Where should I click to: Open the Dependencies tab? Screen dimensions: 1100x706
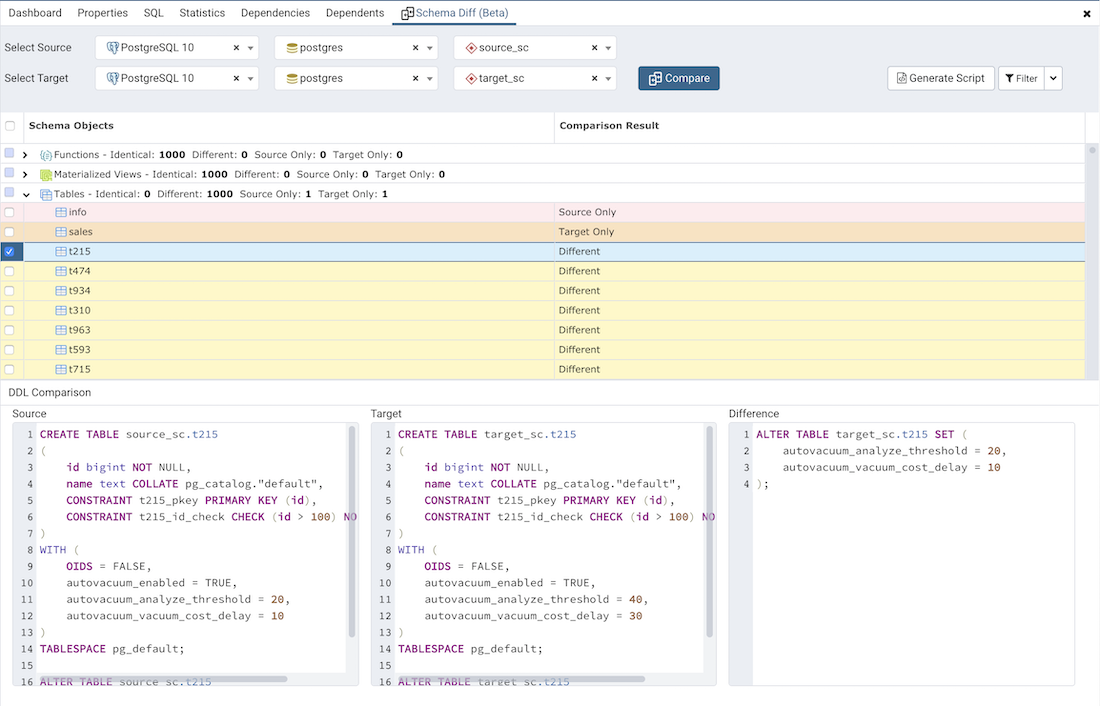(275, 13)
